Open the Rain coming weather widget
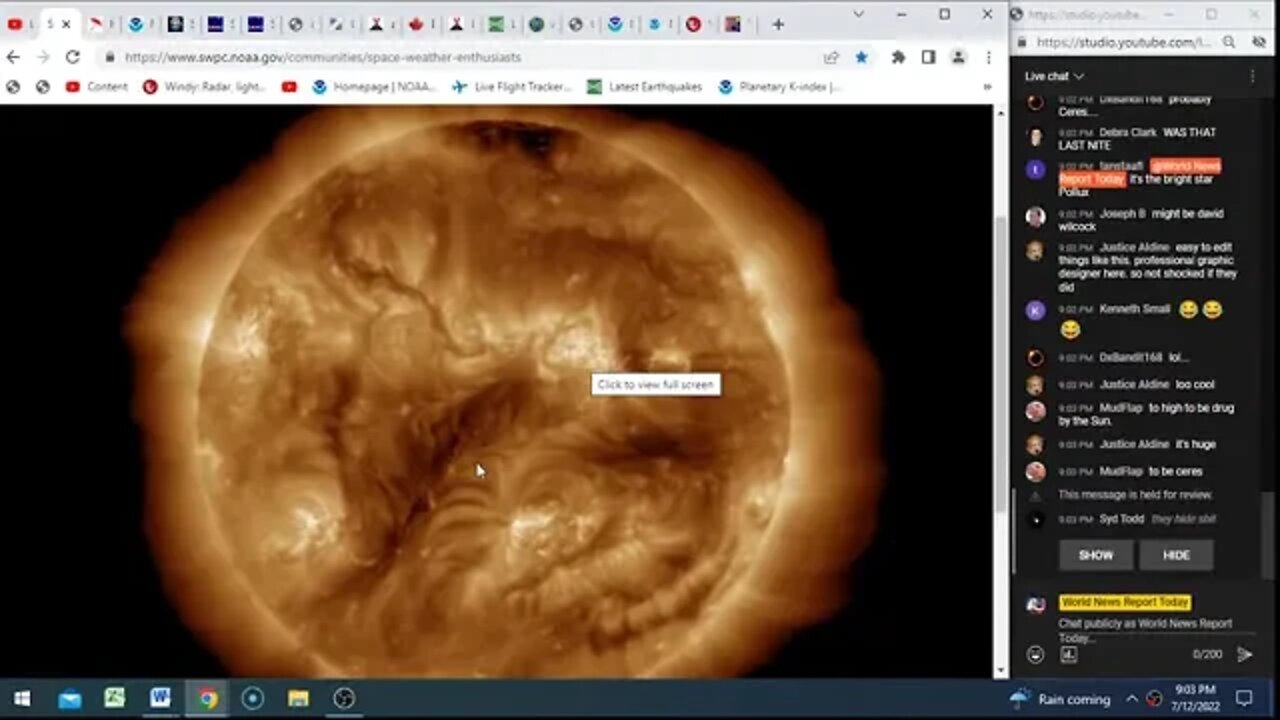Viewport: 1280px width, 720px height. (1061, 699)
